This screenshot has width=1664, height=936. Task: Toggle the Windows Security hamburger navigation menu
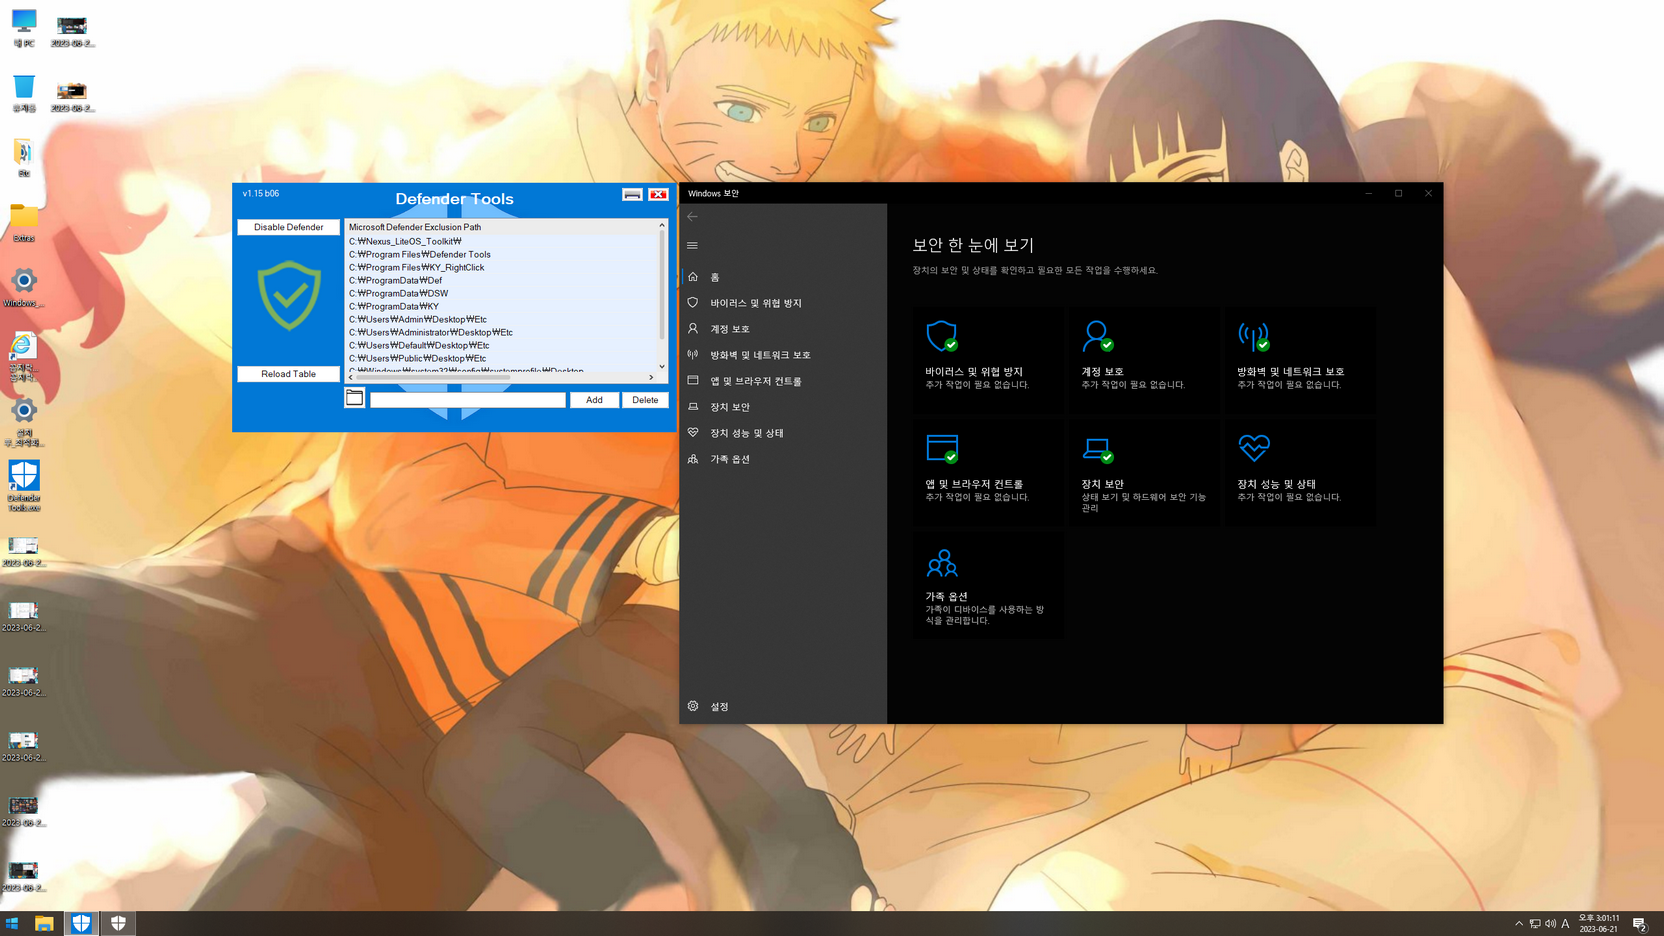coord(692,246)
